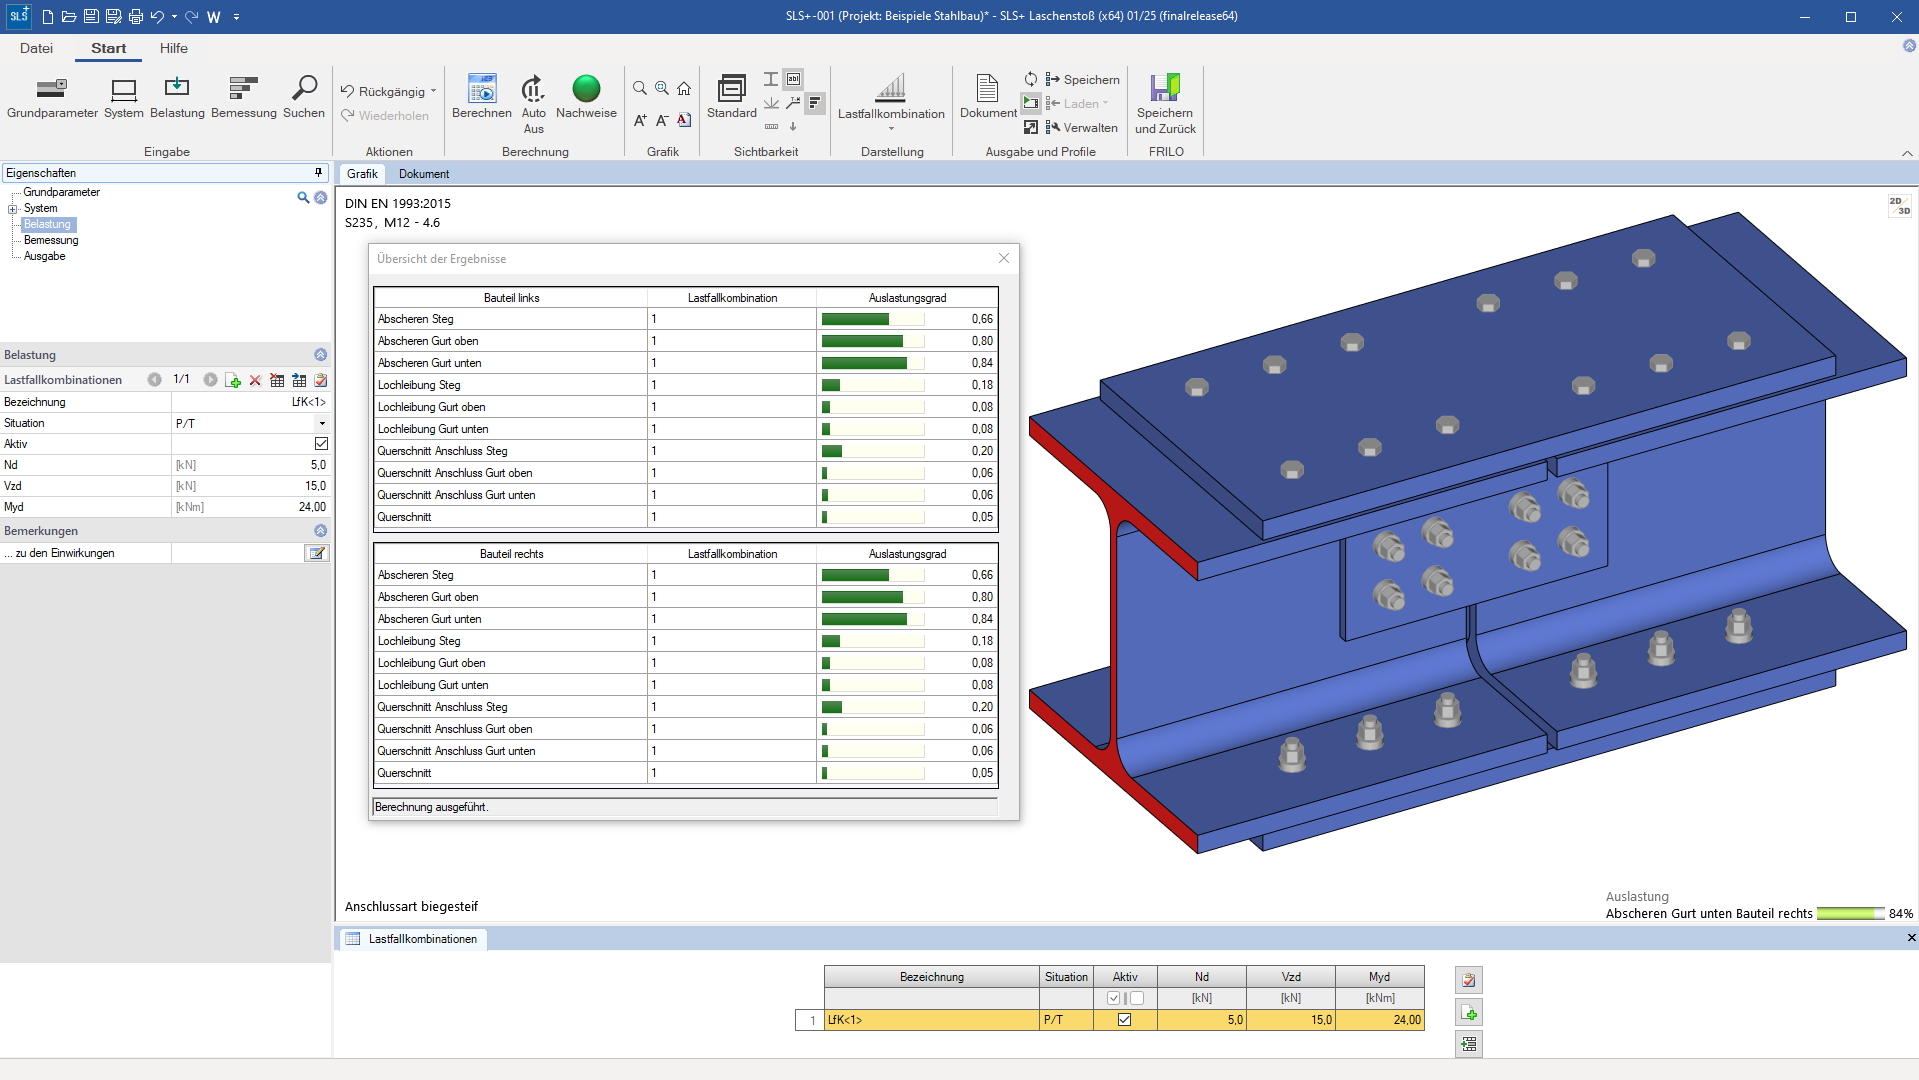This screenshot has width=1919, height=1080.
Task: Collapse the ribbon with chevron
Action: tap(1907, 153)
